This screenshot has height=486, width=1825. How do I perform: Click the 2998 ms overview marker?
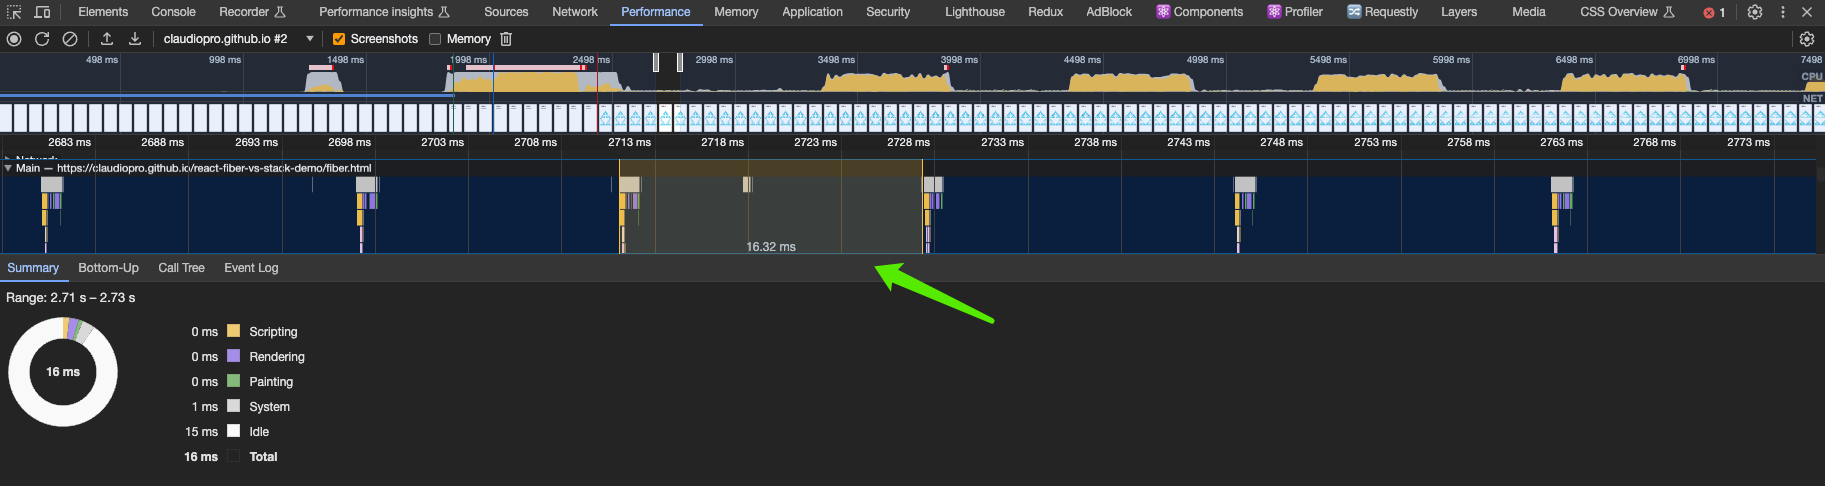[x=714, y=60]
